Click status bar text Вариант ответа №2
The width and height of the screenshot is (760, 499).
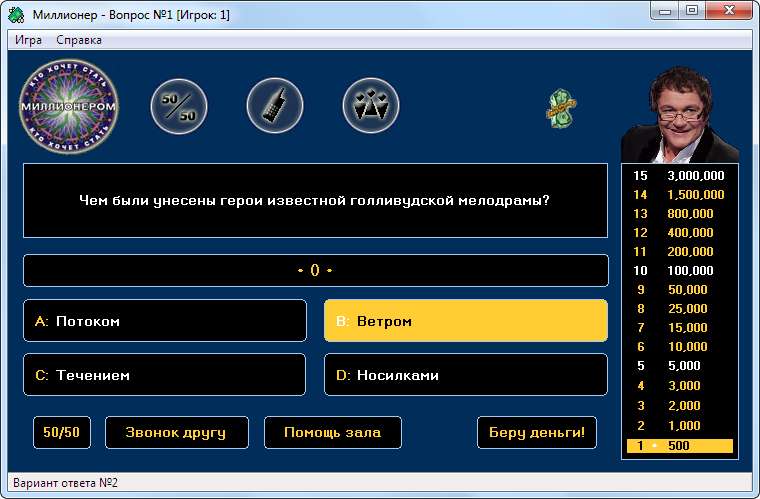[65, 483]
